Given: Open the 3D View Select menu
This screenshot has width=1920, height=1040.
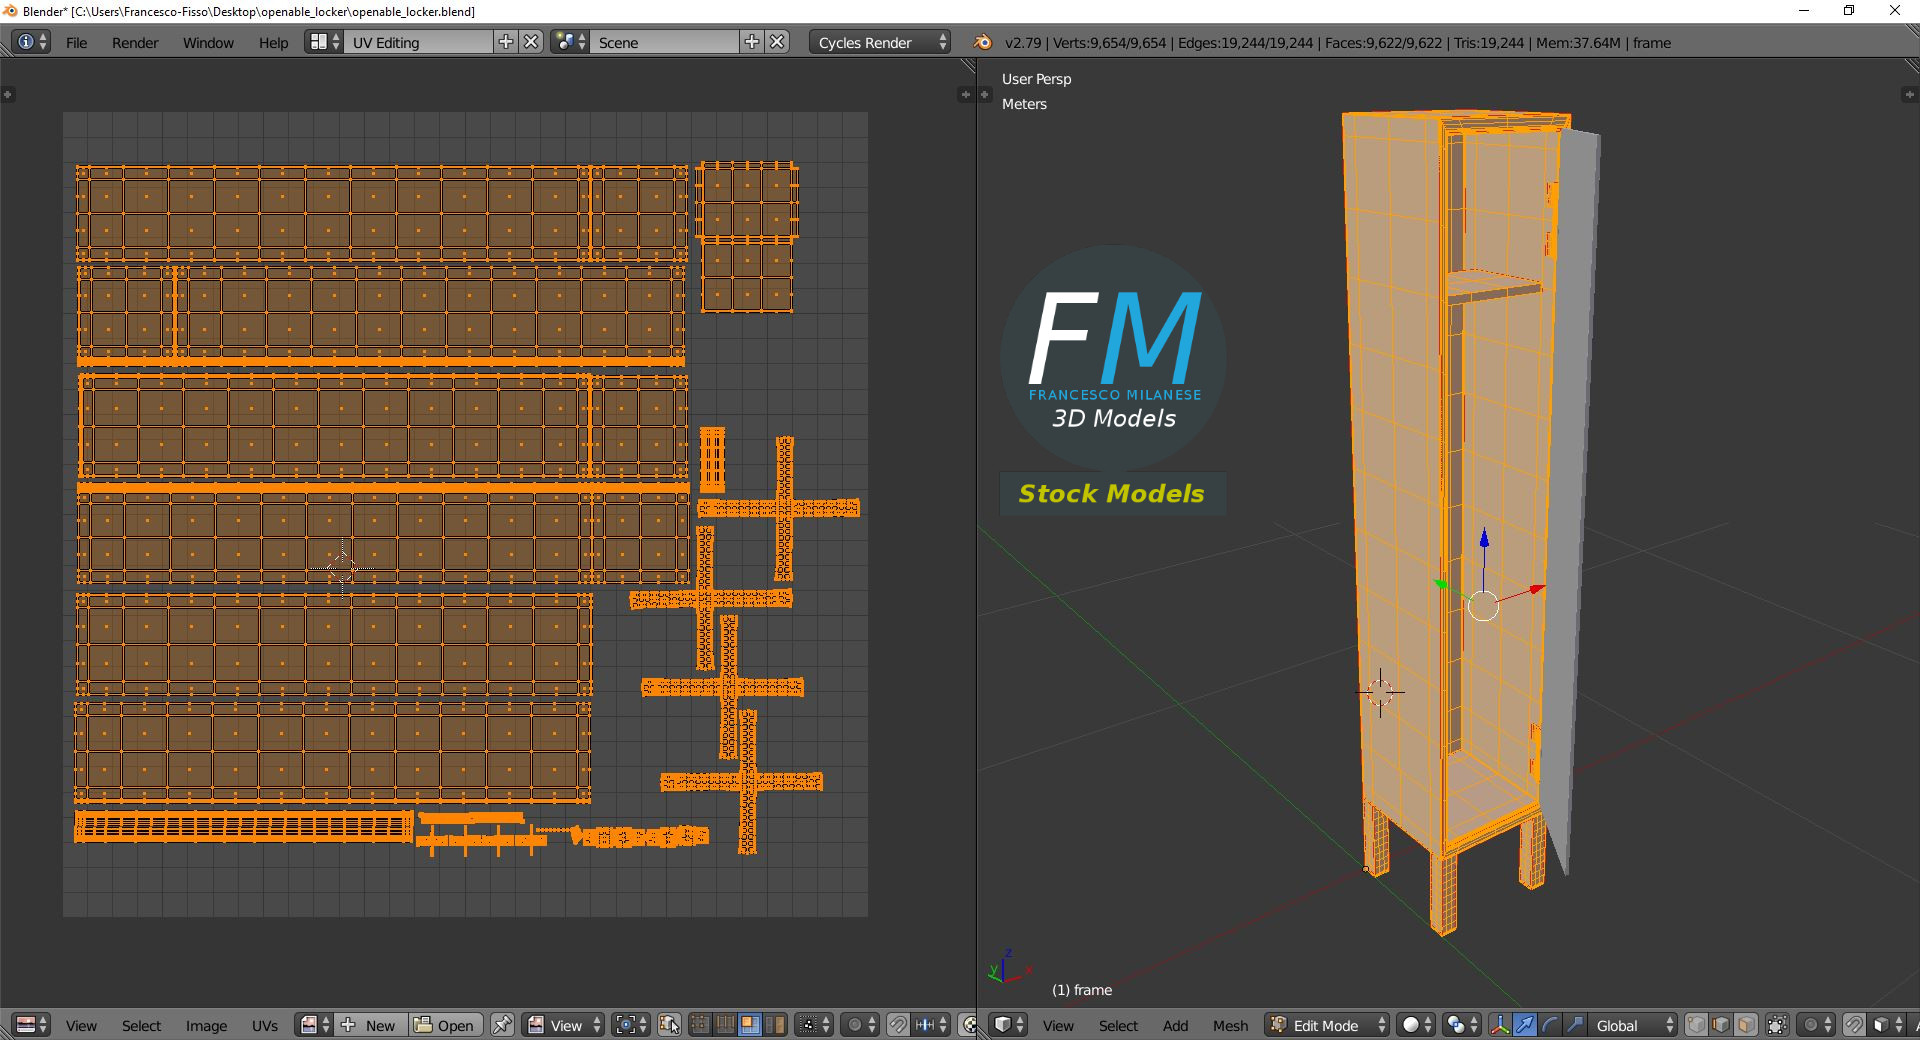Looking at the screenshot, I should (1118, 1026).
